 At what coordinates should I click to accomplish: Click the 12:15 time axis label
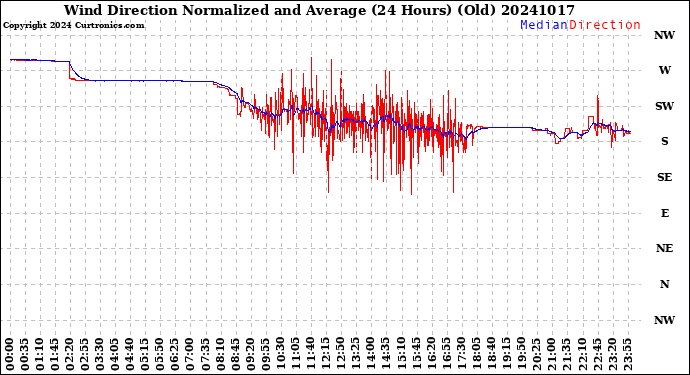pyautogui.click(x=326, y=354)
